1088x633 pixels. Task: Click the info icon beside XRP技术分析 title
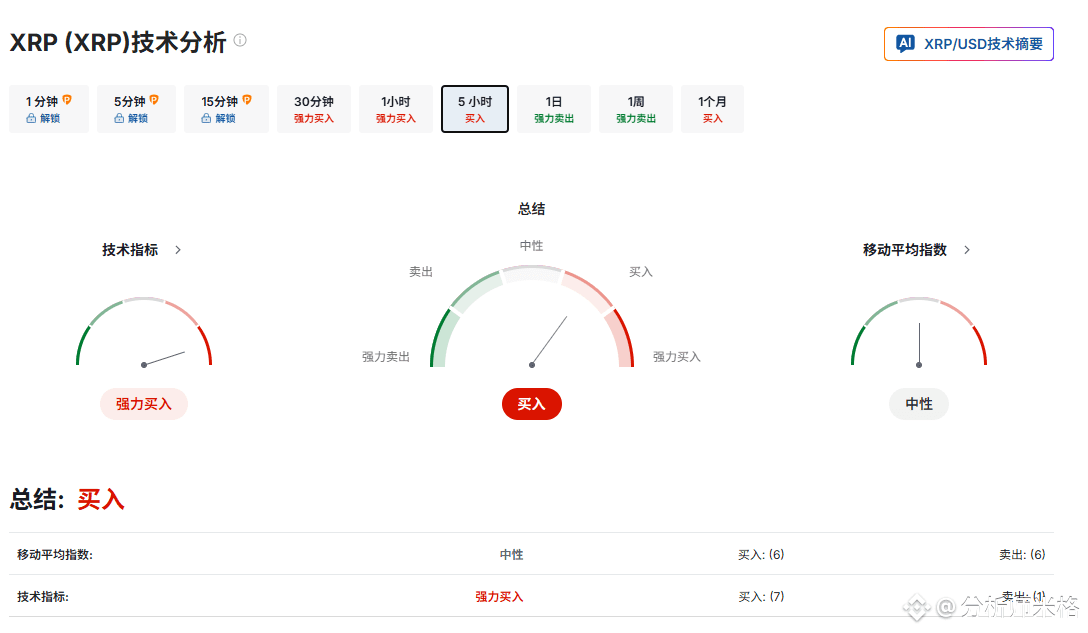click(240, 40)
